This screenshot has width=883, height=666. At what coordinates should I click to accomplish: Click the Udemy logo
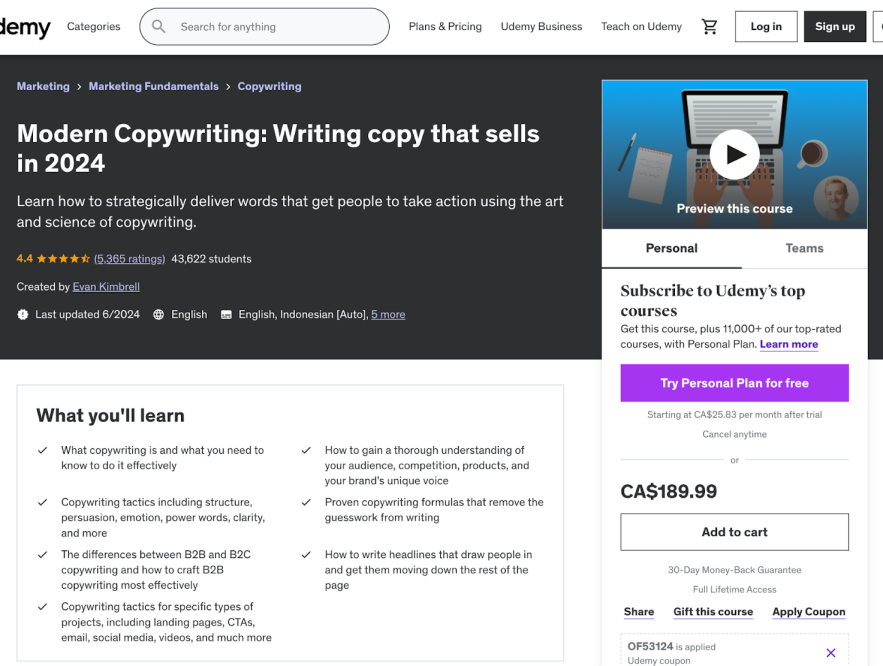click(24, 27)
